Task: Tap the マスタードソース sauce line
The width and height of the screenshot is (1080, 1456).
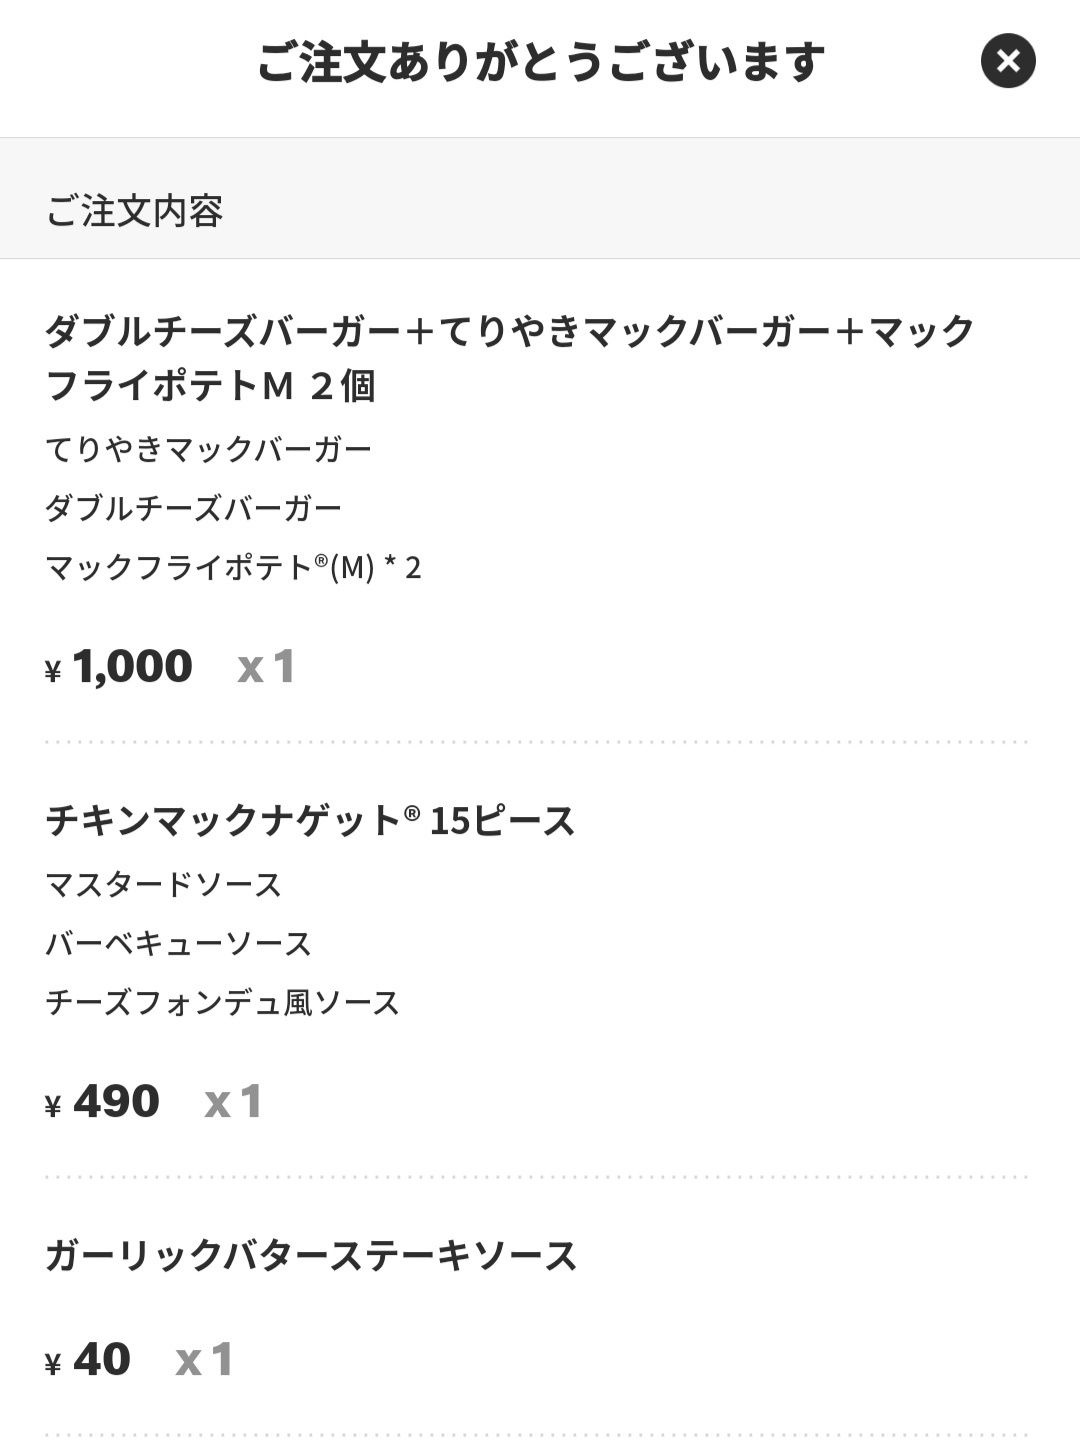Action: click(163, 884)
